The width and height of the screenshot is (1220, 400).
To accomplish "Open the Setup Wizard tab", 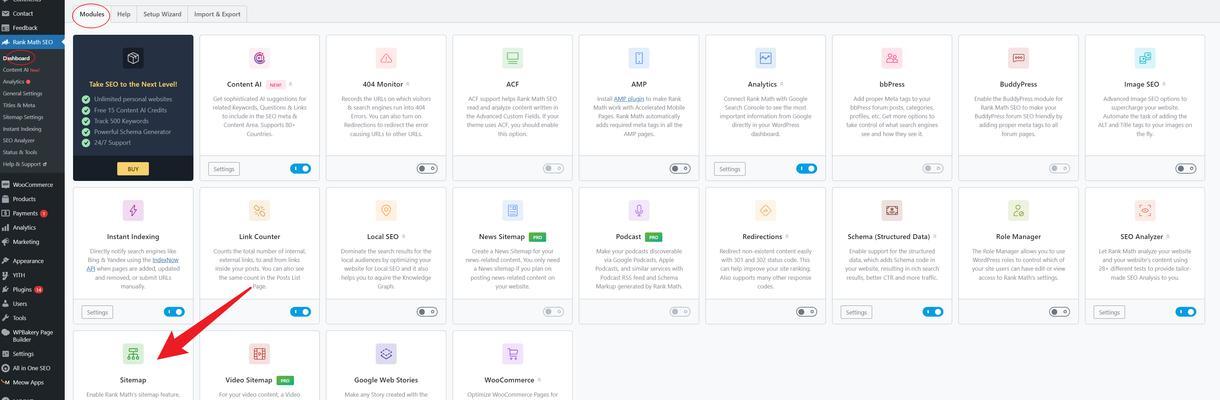I will tap(162, 15).
